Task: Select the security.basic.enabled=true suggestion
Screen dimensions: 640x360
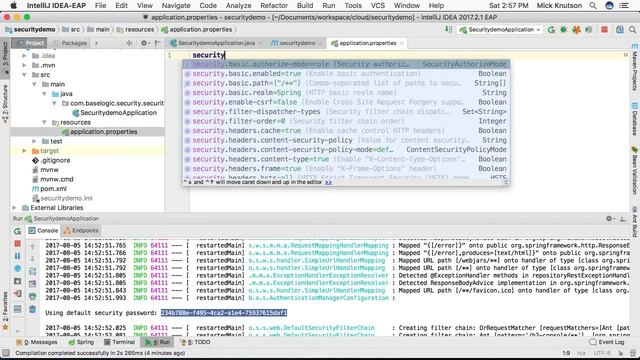Action: click(346, 73)
